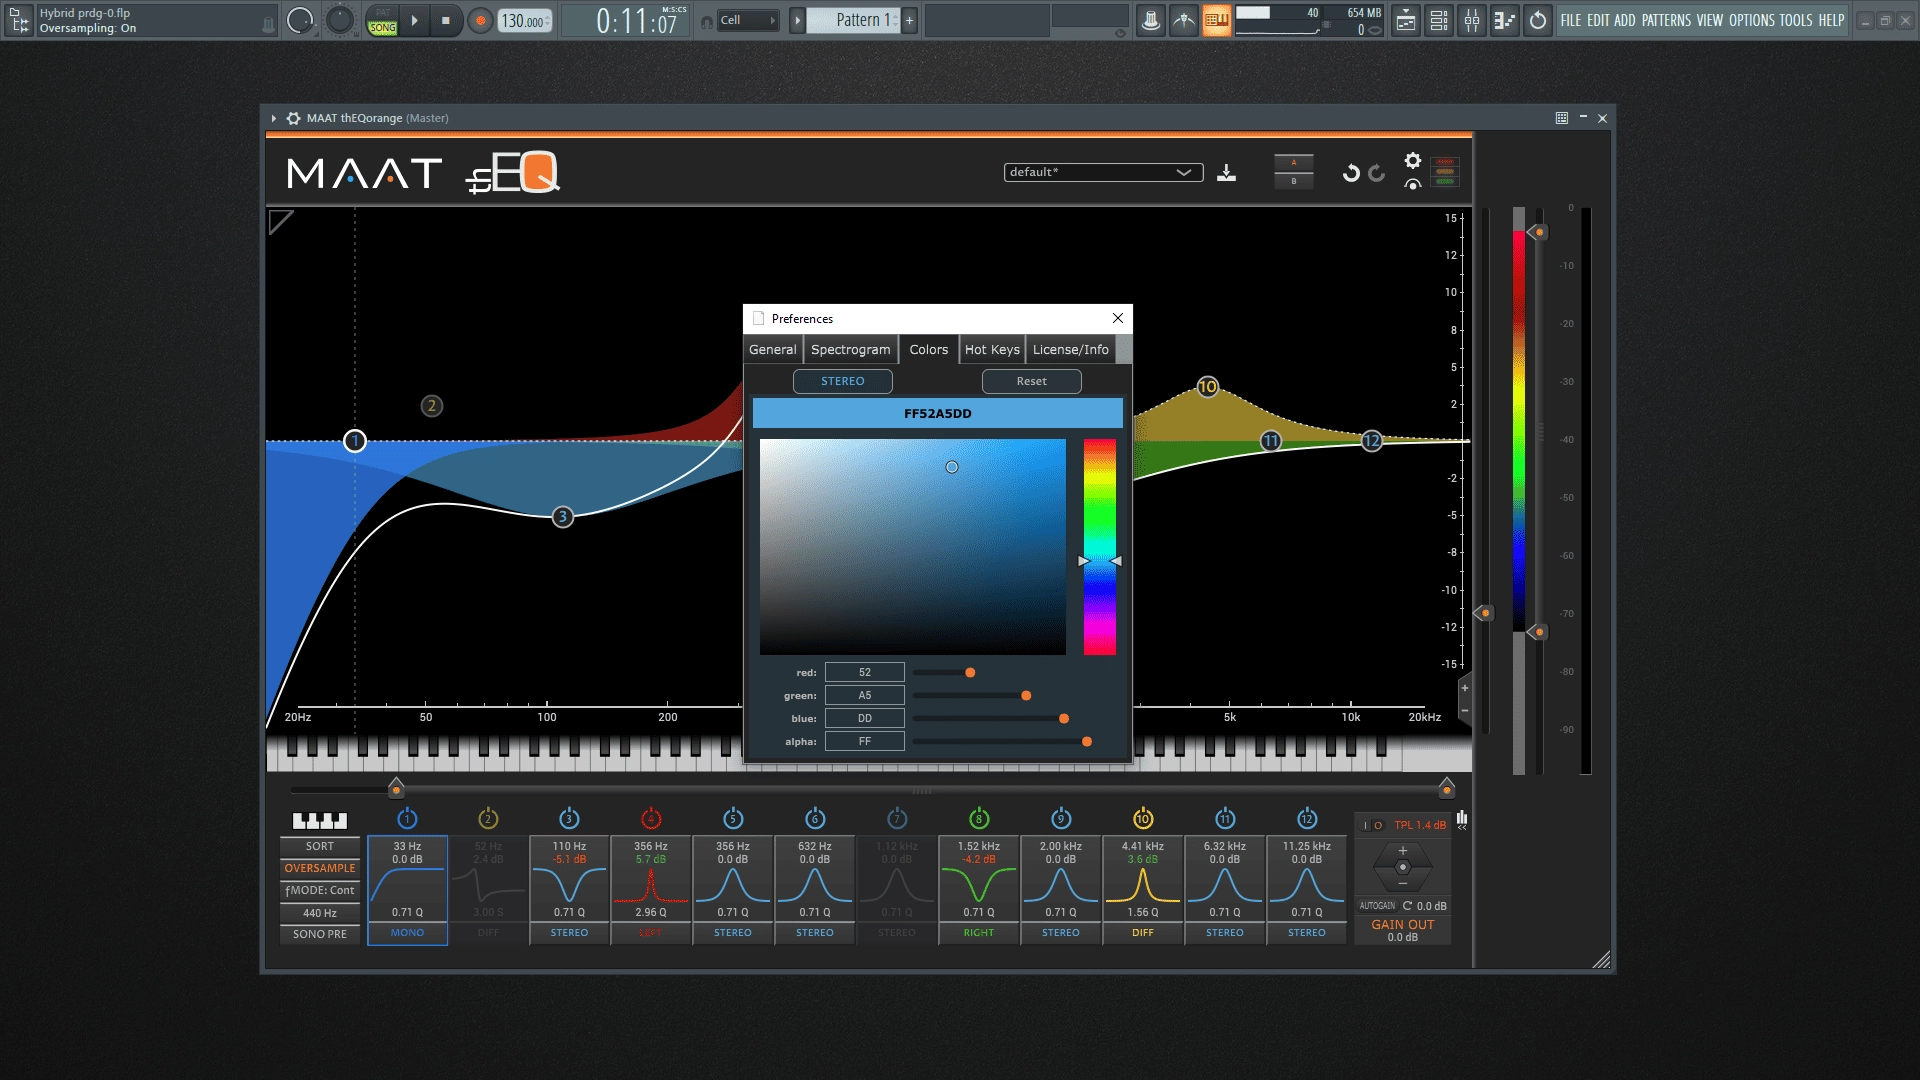Click the band 8 green knob icon
This screenshot has height=1080, width=1920.
pyautogui.click(x=979, y=819)
